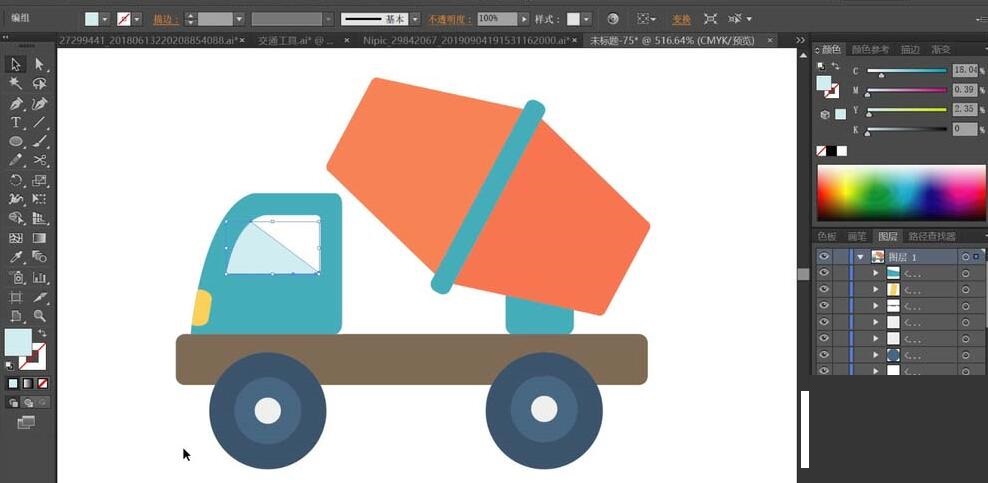Select the Eyedropper tool

click(16, 257)
